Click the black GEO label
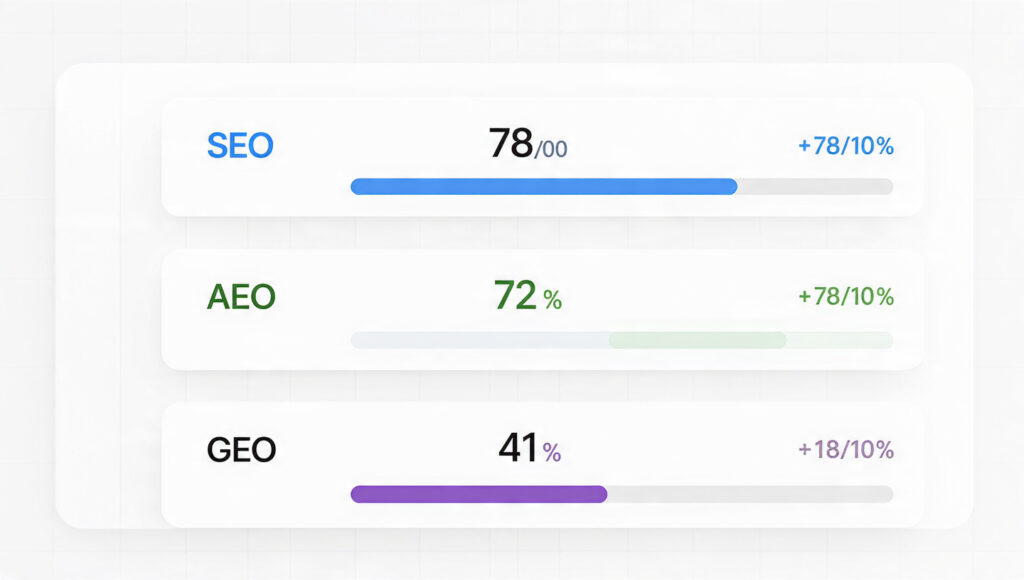This screenshot has height=580, width=1024. click(x=240, y=450)
